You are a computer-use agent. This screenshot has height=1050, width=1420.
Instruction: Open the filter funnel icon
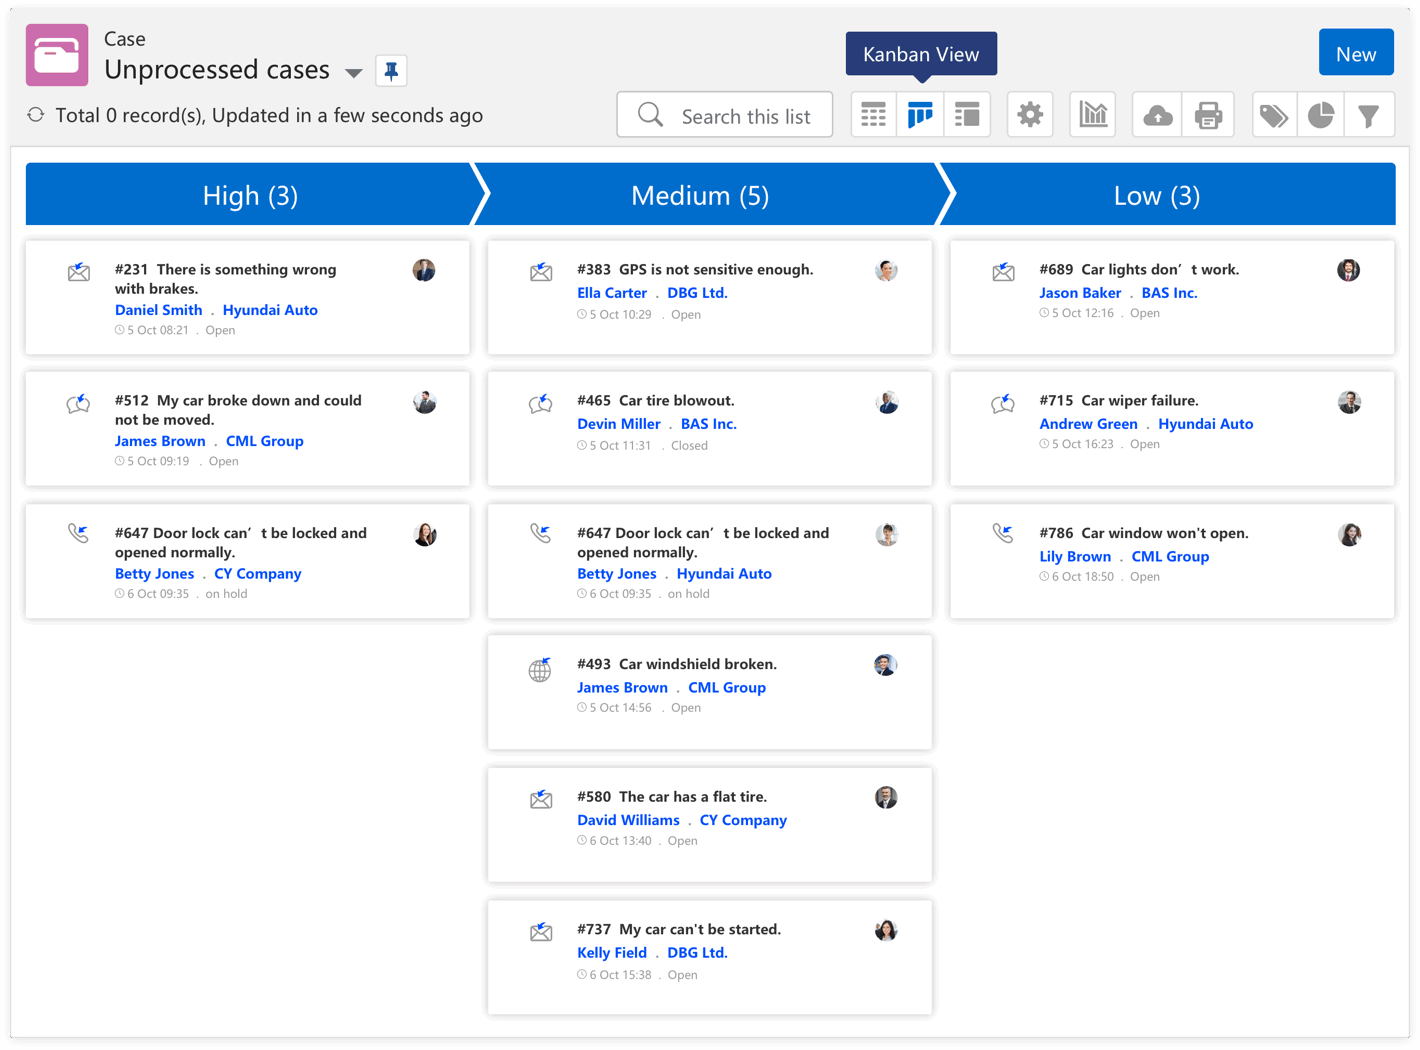1369,115
